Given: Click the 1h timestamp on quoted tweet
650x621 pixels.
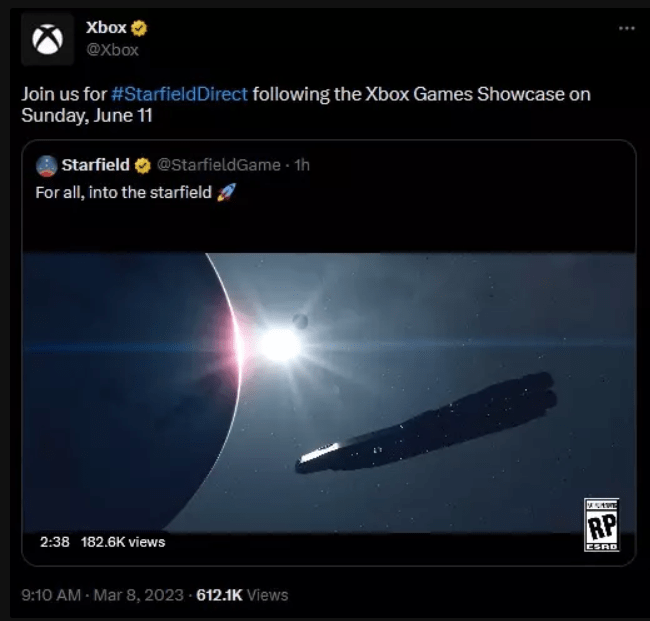Looking at the screenshot, I should (x=302, y=165).
